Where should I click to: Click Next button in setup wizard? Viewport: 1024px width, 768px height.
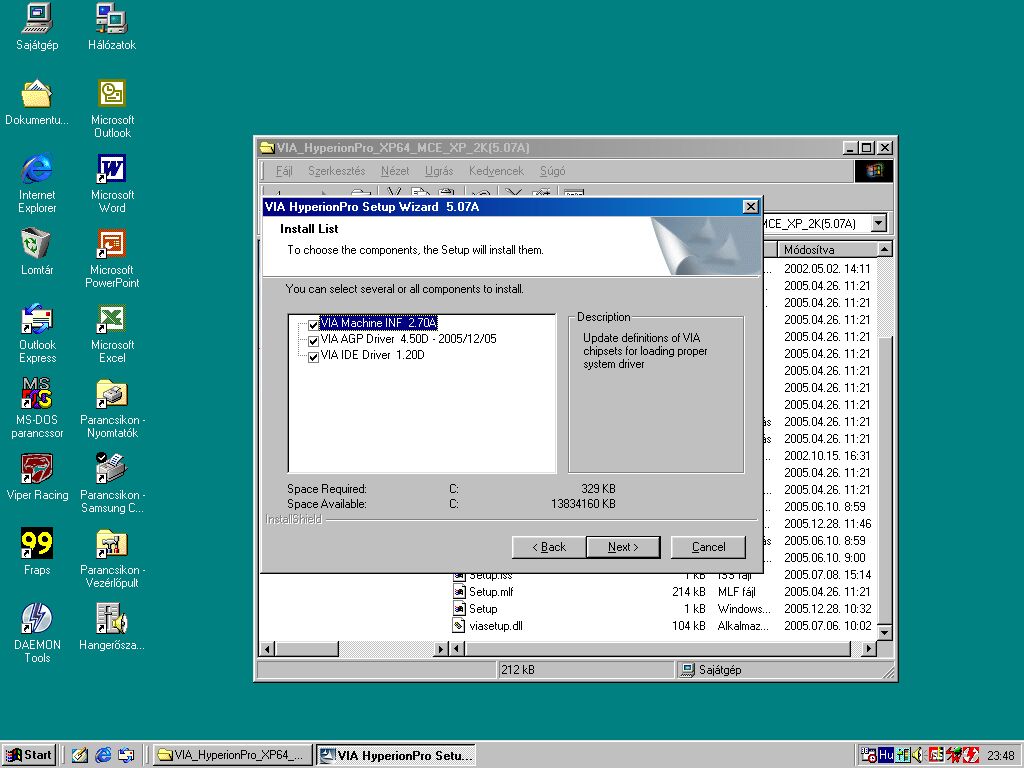623,547
